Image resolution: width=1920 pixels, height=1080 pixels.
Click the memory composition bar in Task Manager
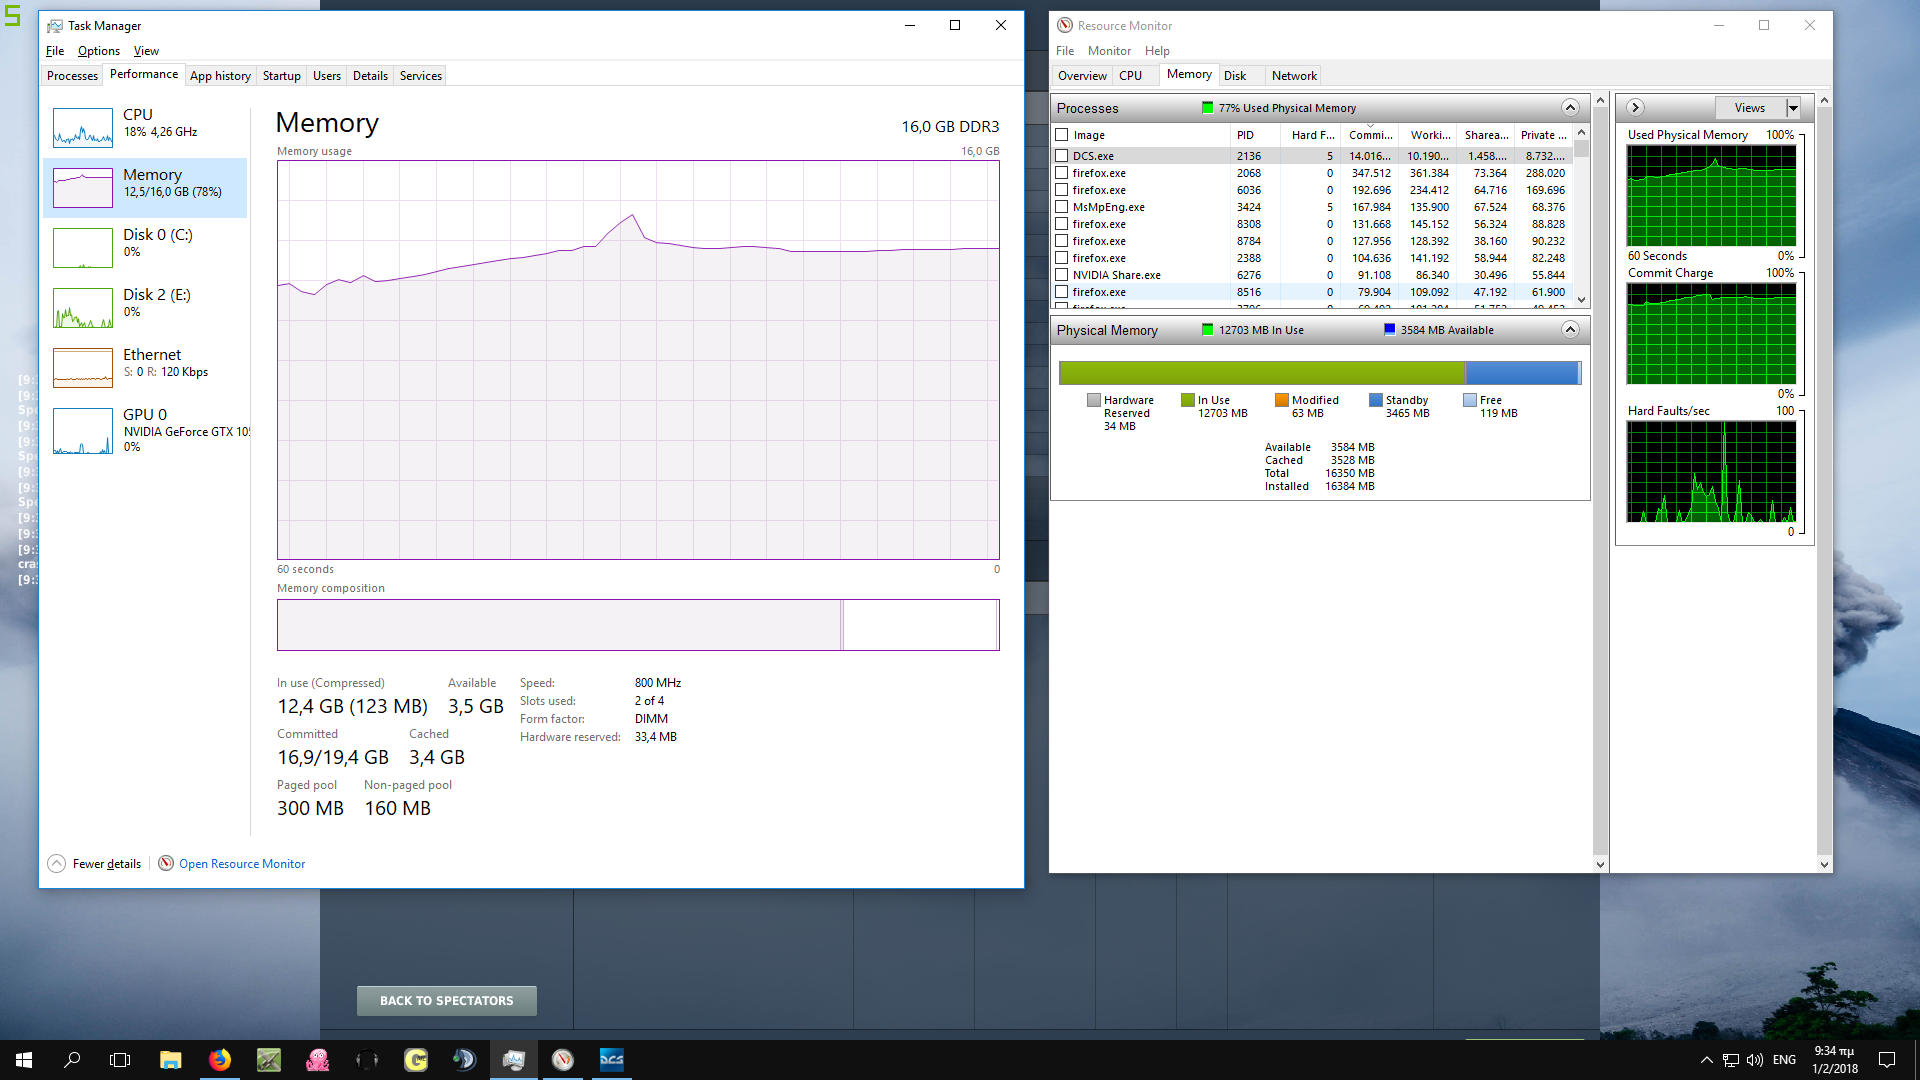tap(638, 625)
